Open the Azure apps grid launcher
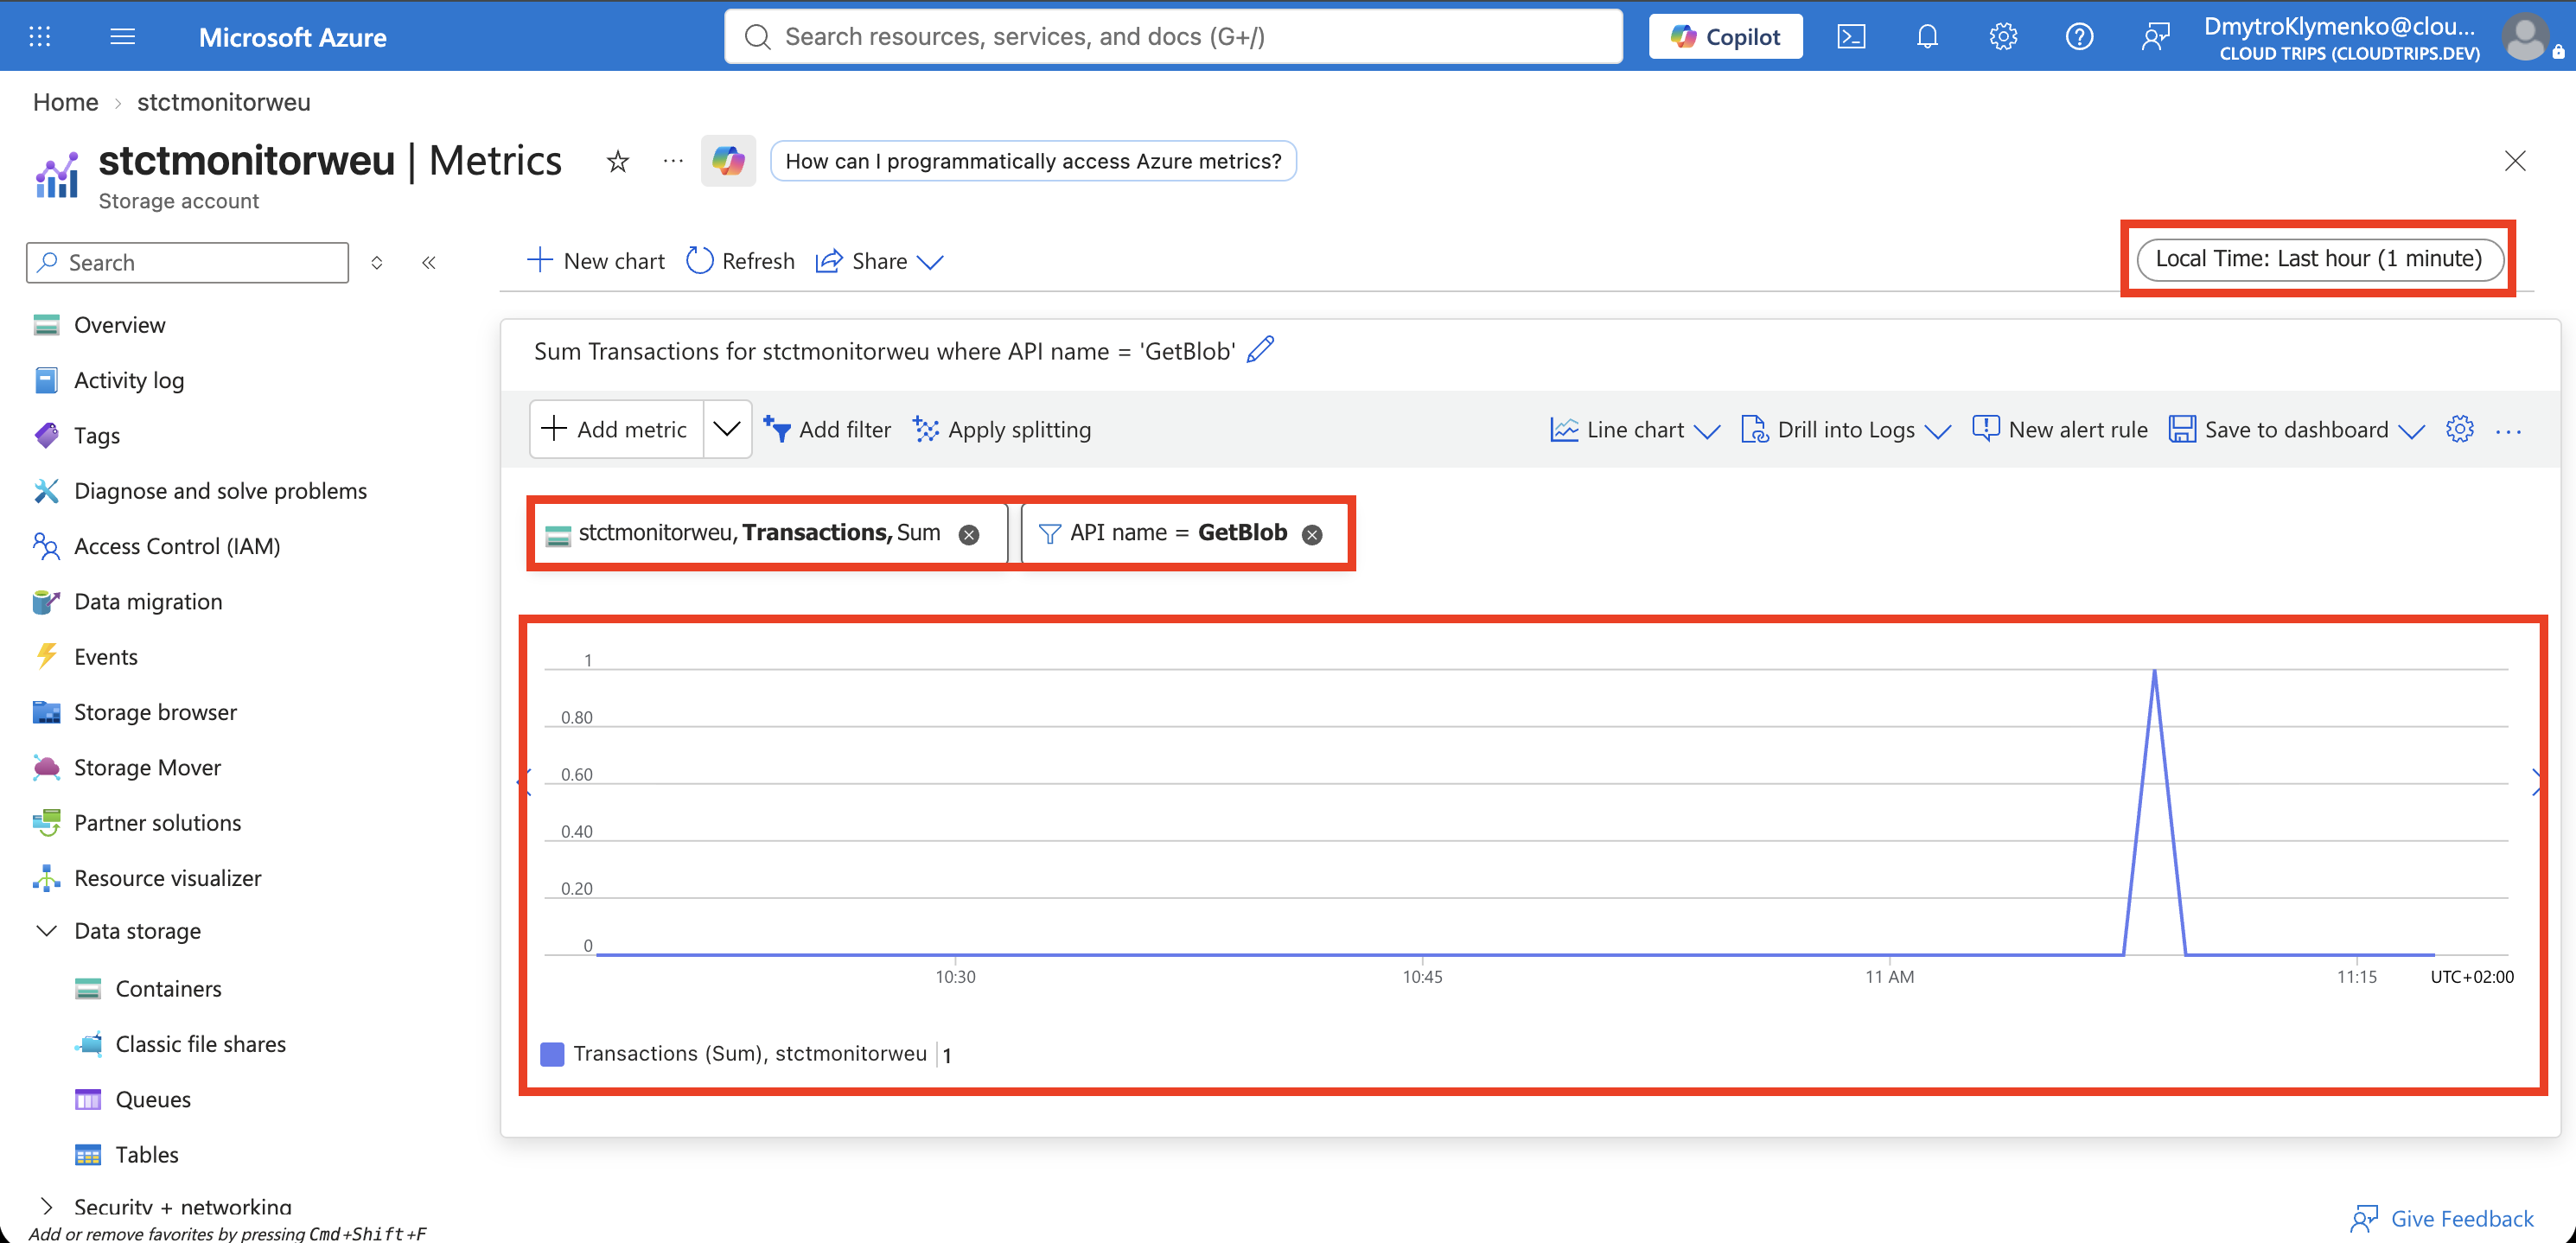This screenshot has width=2576, height=1243. pyautogui.click(x=39, y=37)
